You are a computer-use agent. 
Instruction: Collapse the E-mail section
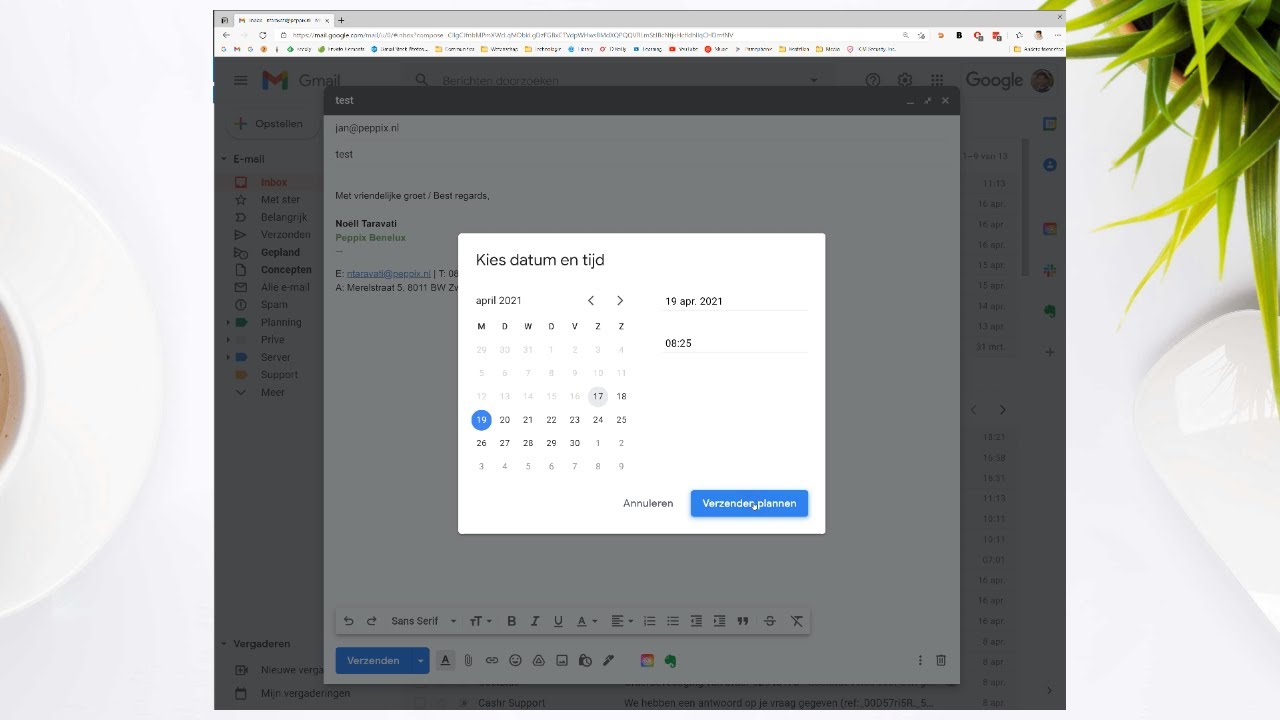coord(225,159)
